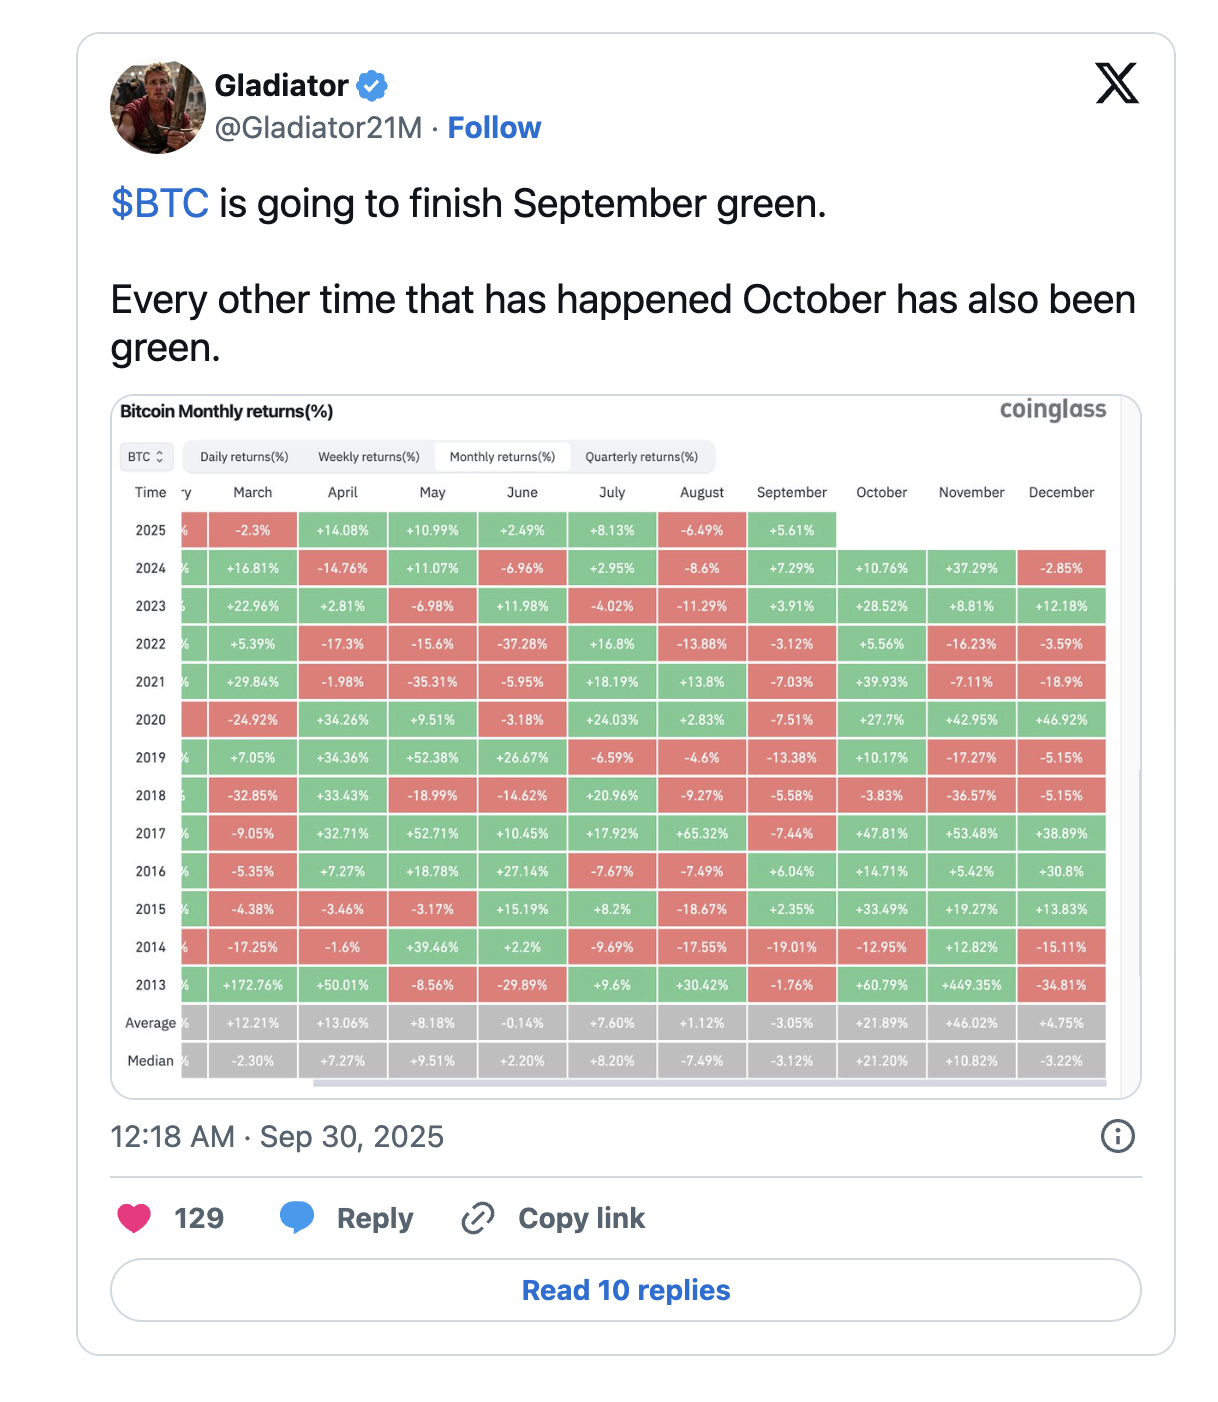Click the horizontal scrollbar under the table
Screen dimensions: 1218x1402
tap(709, 1083)
